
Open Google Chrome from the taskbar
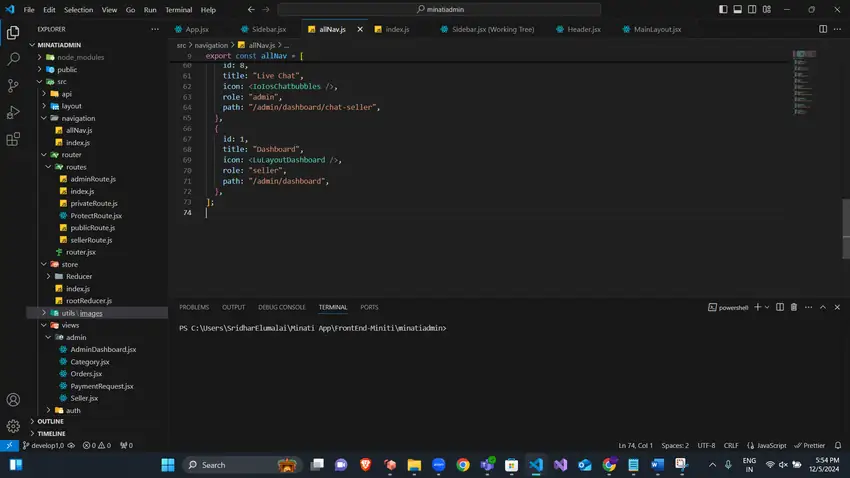pos(463,465)
